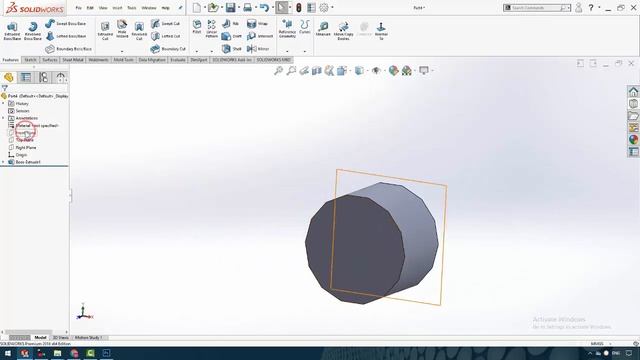640x360 pixels.
Task: Open the Save dropdown arrow
Action: [239, 8]
